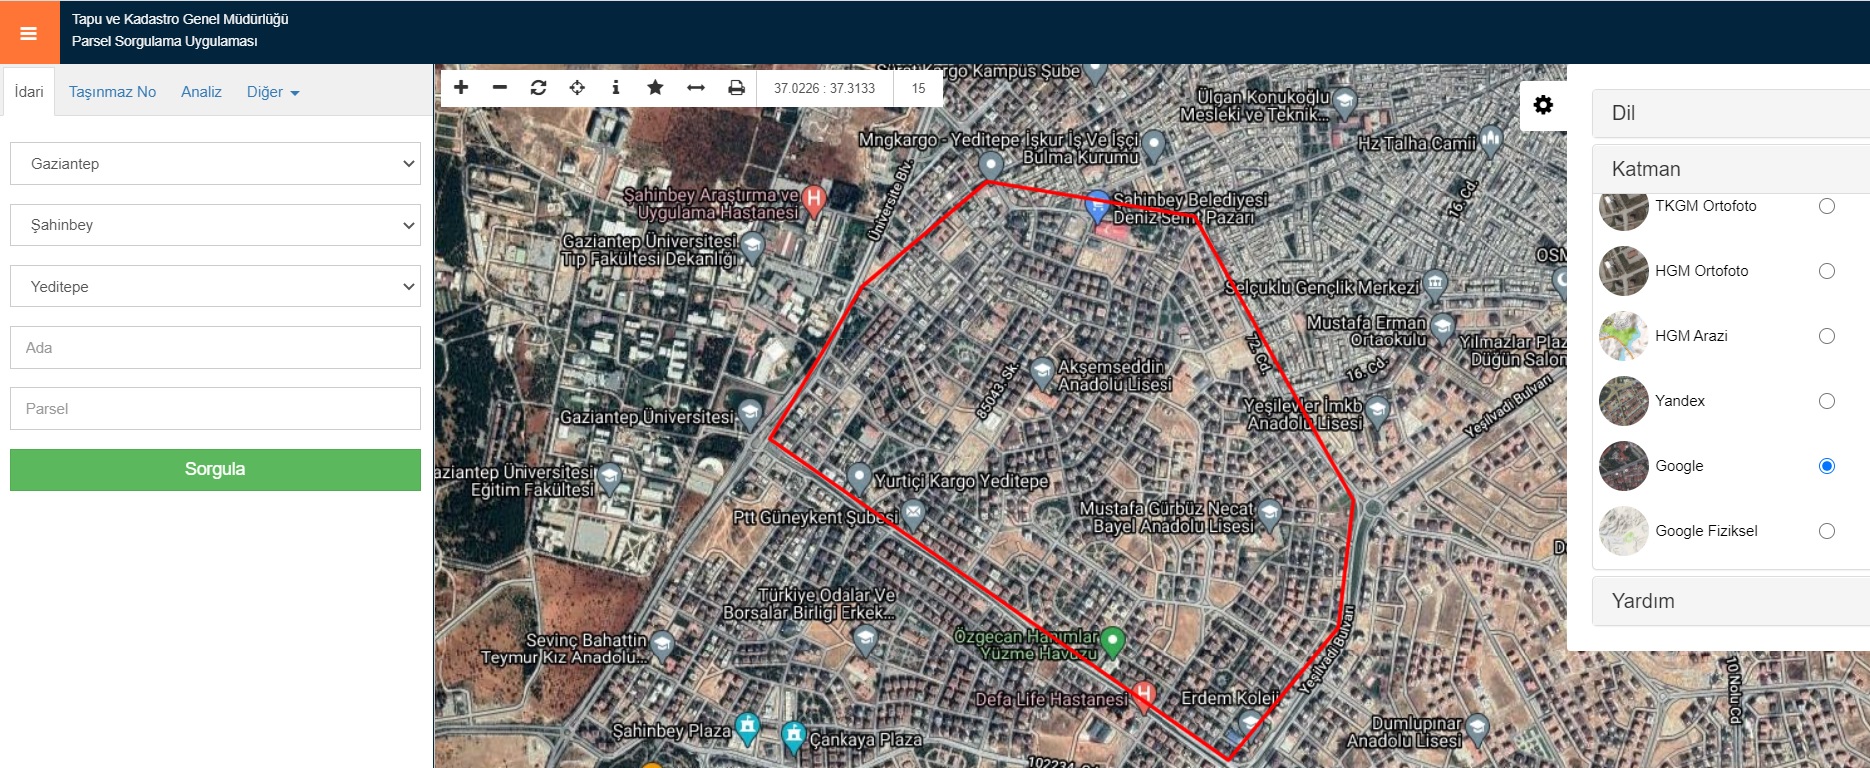
Task: Refresh the map with the reload icon
Action: point(538,88)
